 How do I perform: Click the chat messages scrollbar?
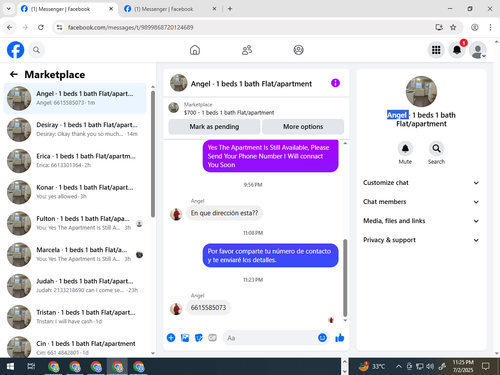click(x=345, y=278)
